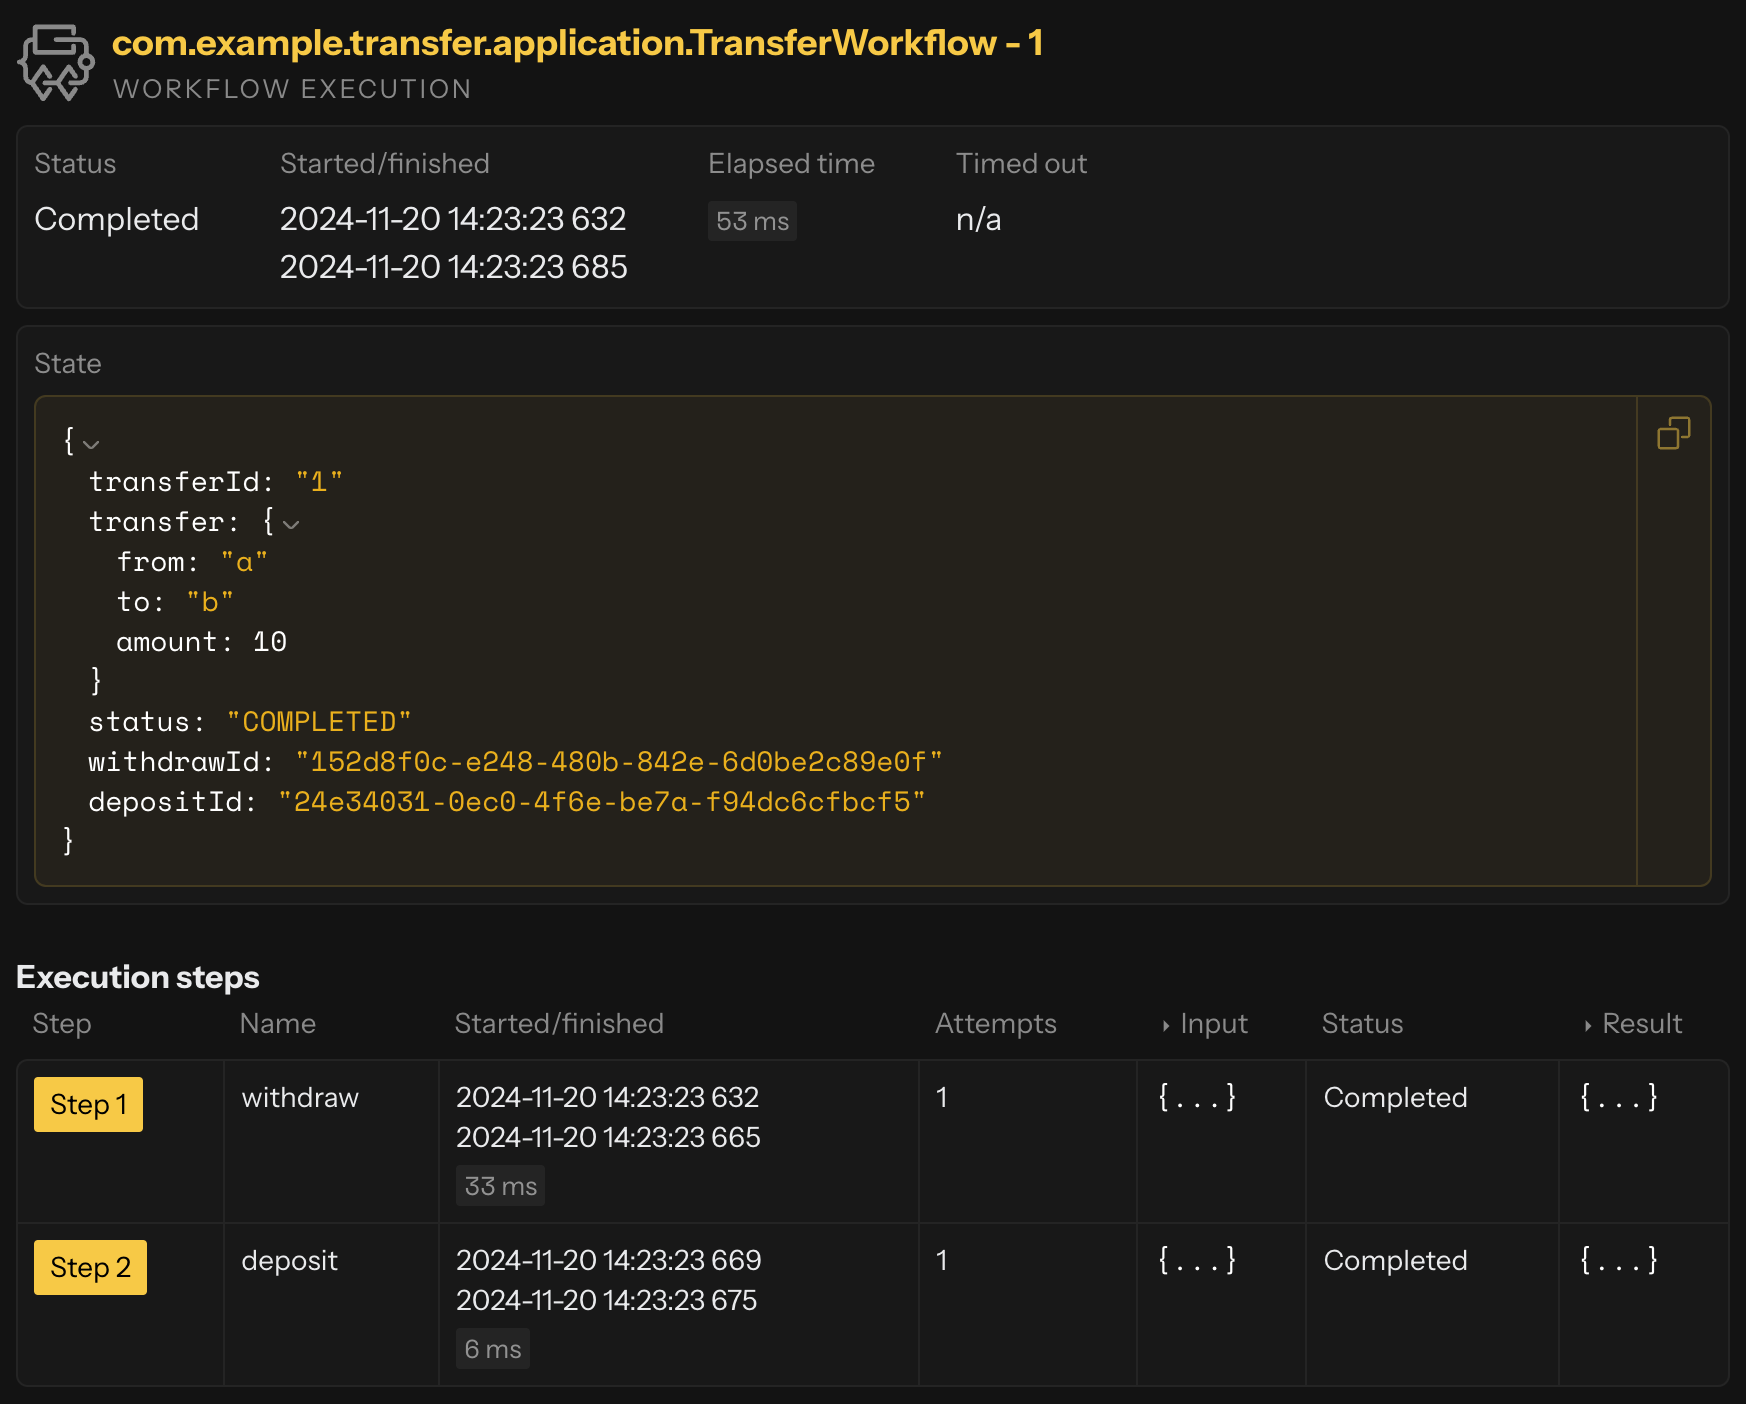Screen dimensions: 1746x1404
Task: Click the 33 ms duration badge under withdraw
Action: [x=500, y=1185]
